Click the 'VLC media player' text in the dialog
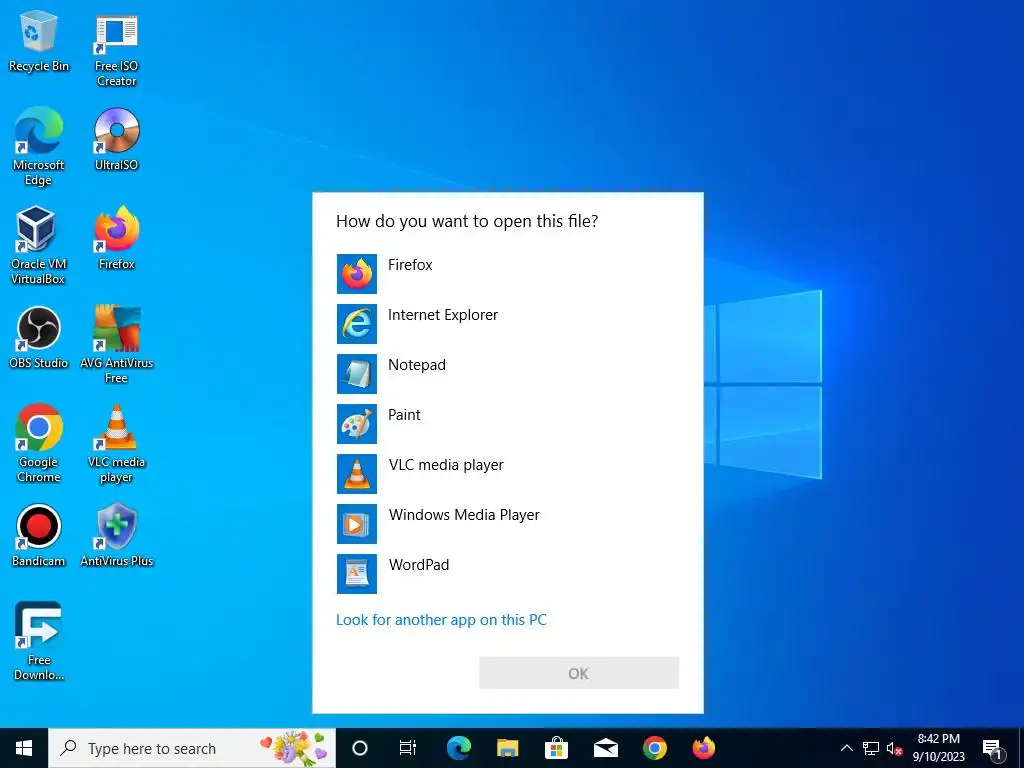The width and height of the screenshot is (1024, 768). tap(446, 465)
